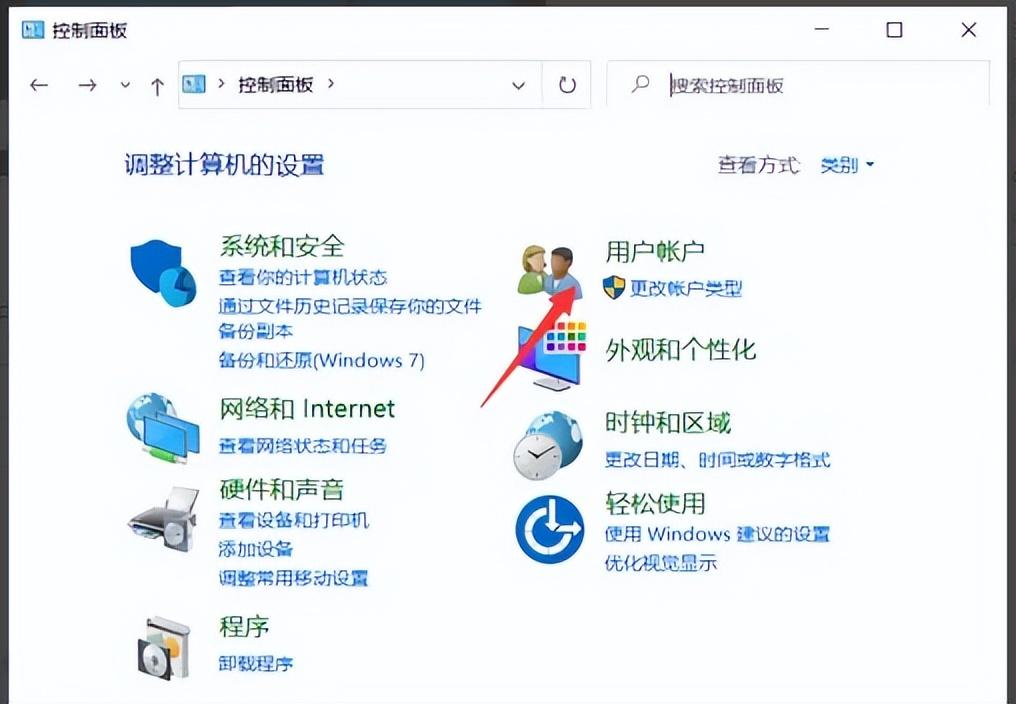Open 程序 category heading
The image size is (1016, 704).
(244, 626)
